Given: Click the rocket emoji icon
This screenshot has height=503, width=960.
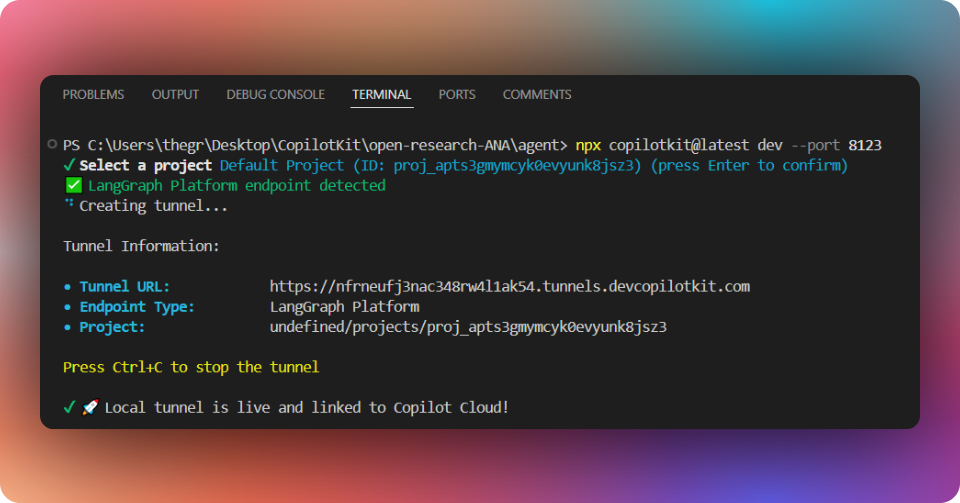Looking at the screenshot, I should [x=90, y=407].
